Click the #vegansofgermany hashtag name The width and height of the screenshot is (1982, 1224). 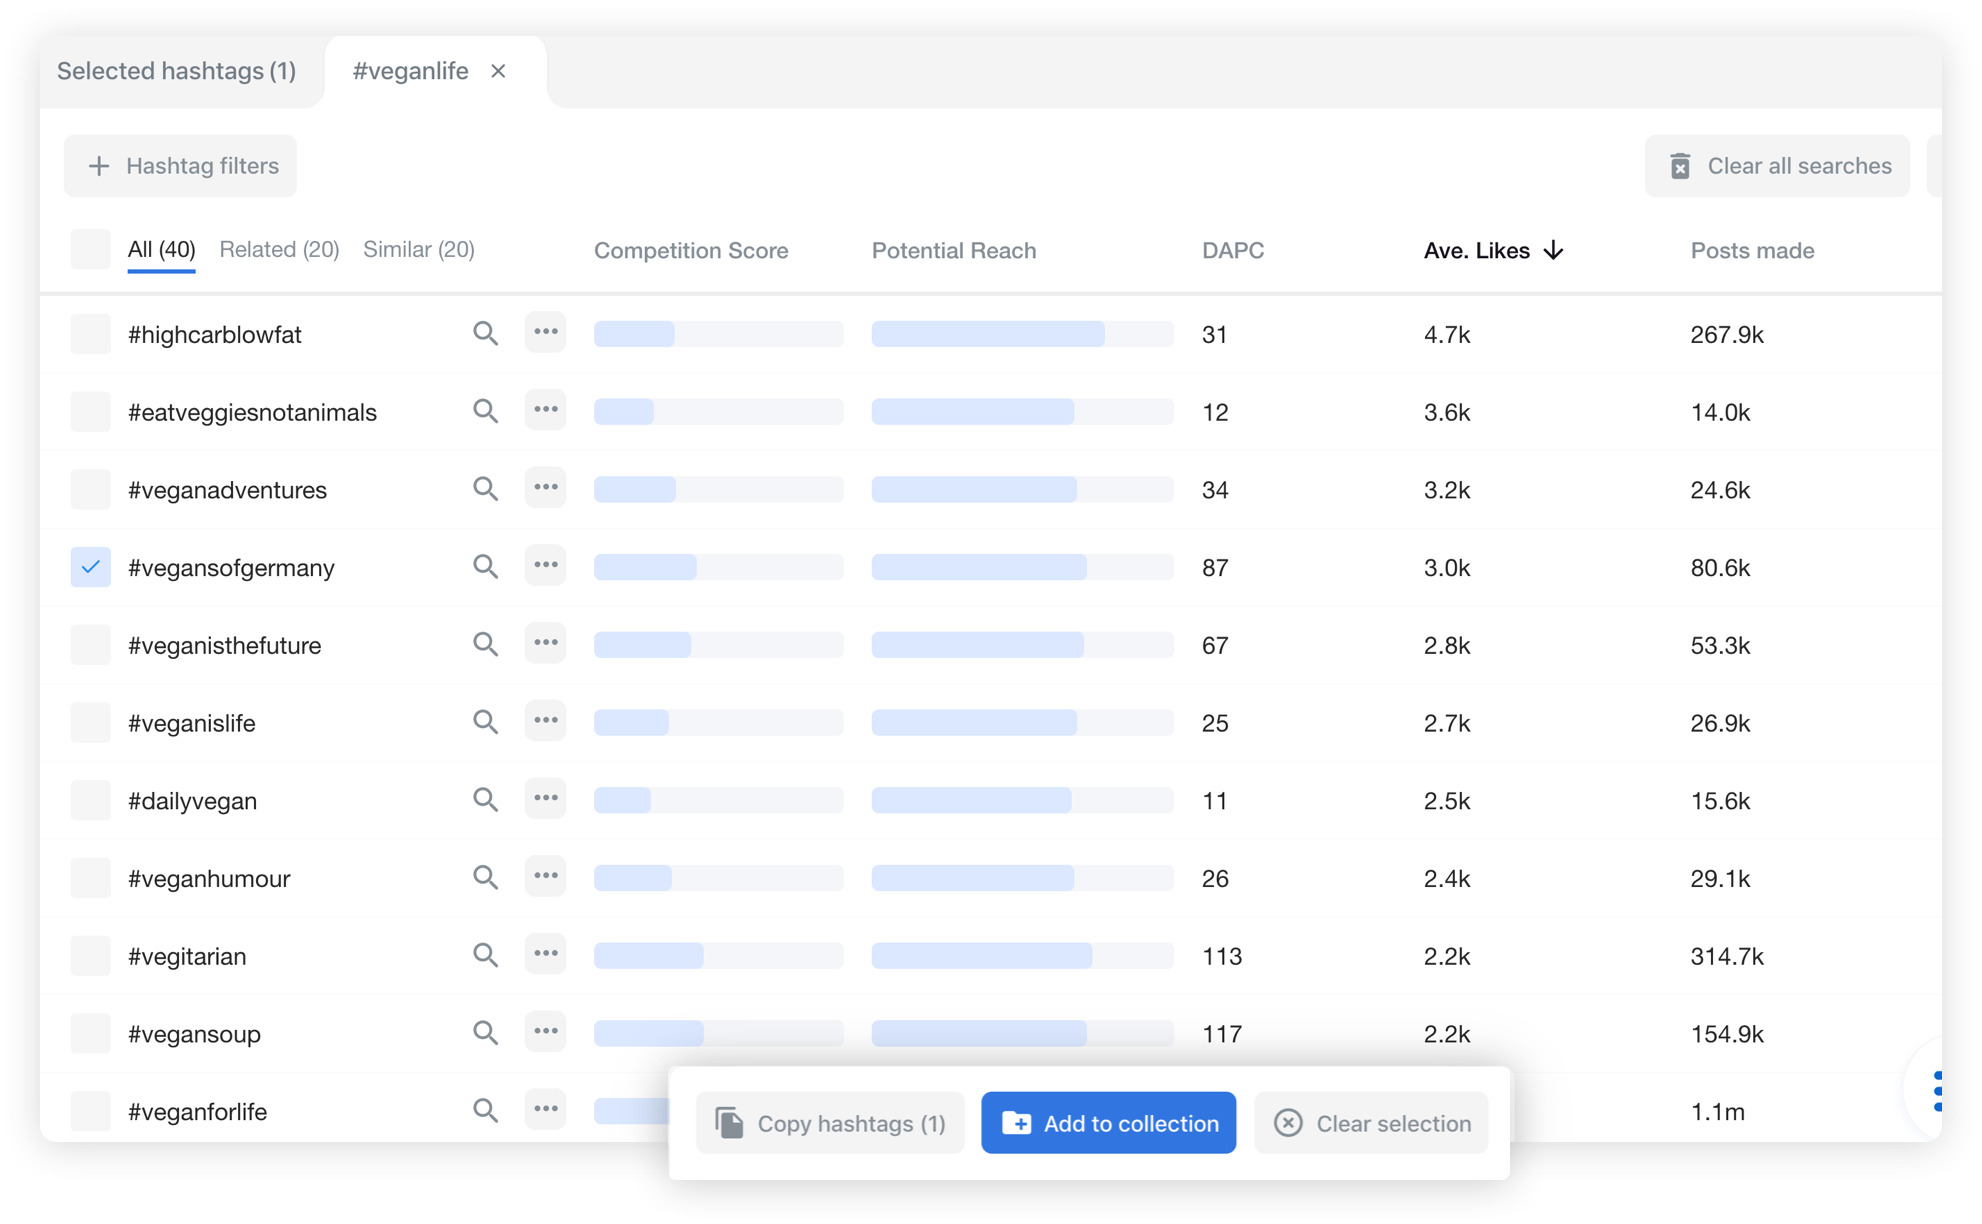tap(231, 568)
